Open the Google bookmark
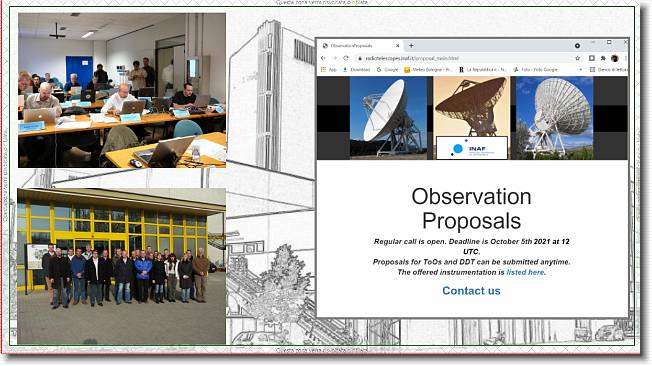The width and height of the screenshot is (652, 366). pyautogui.click(x=388, y=69)
